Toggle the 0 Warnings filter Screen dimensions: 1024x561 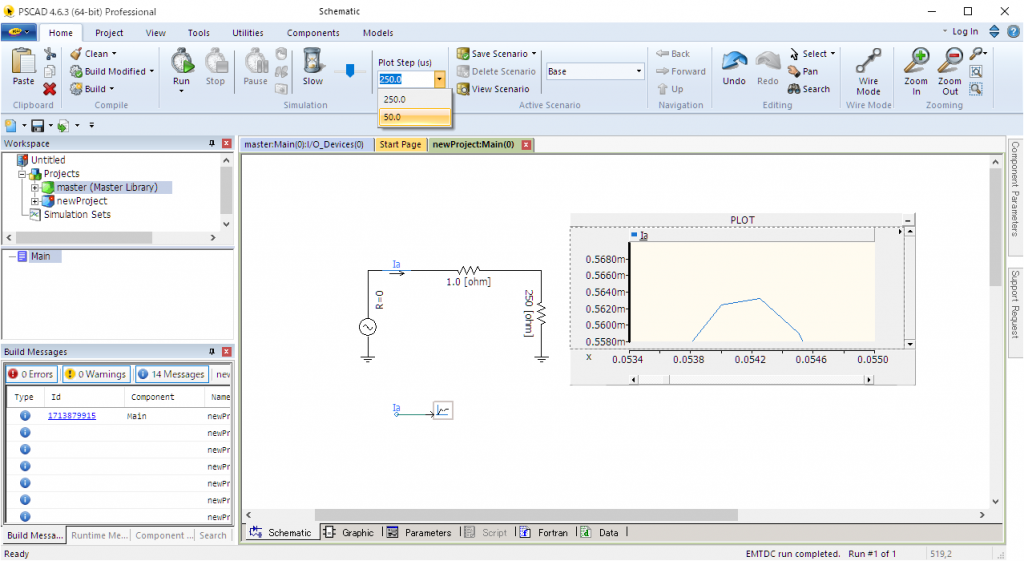[96, 374]
